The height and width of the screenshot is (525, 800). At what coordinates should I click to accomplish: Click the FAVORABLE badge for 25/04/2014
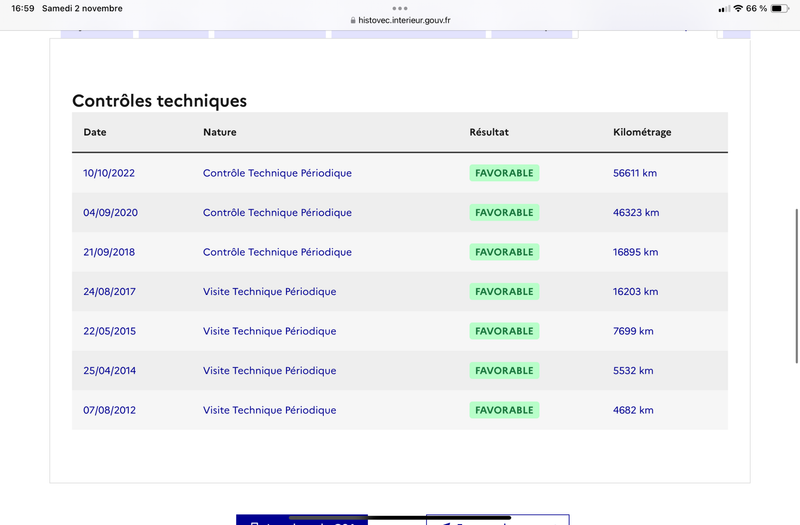click(504, 371)
